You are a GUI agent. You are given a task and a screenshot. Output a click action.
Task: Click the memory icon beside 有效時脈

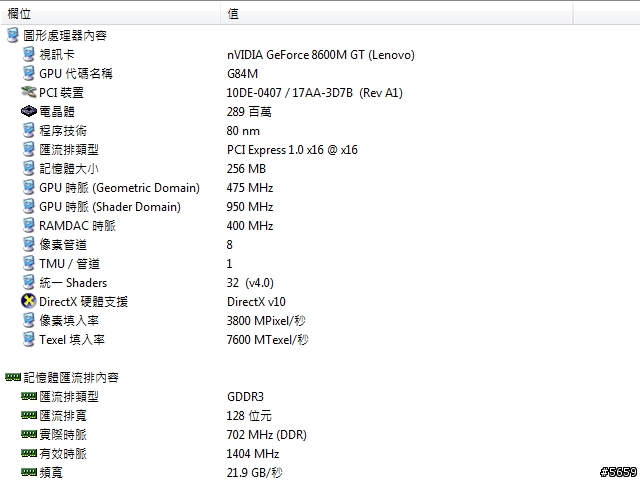(29, 453)
